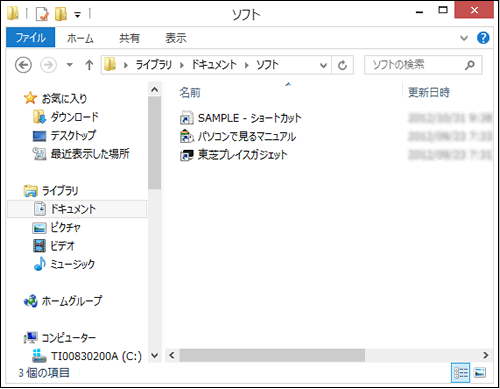Expand the ribbon with the chevron arrow
500x389 pixels.
pos(464,38)
